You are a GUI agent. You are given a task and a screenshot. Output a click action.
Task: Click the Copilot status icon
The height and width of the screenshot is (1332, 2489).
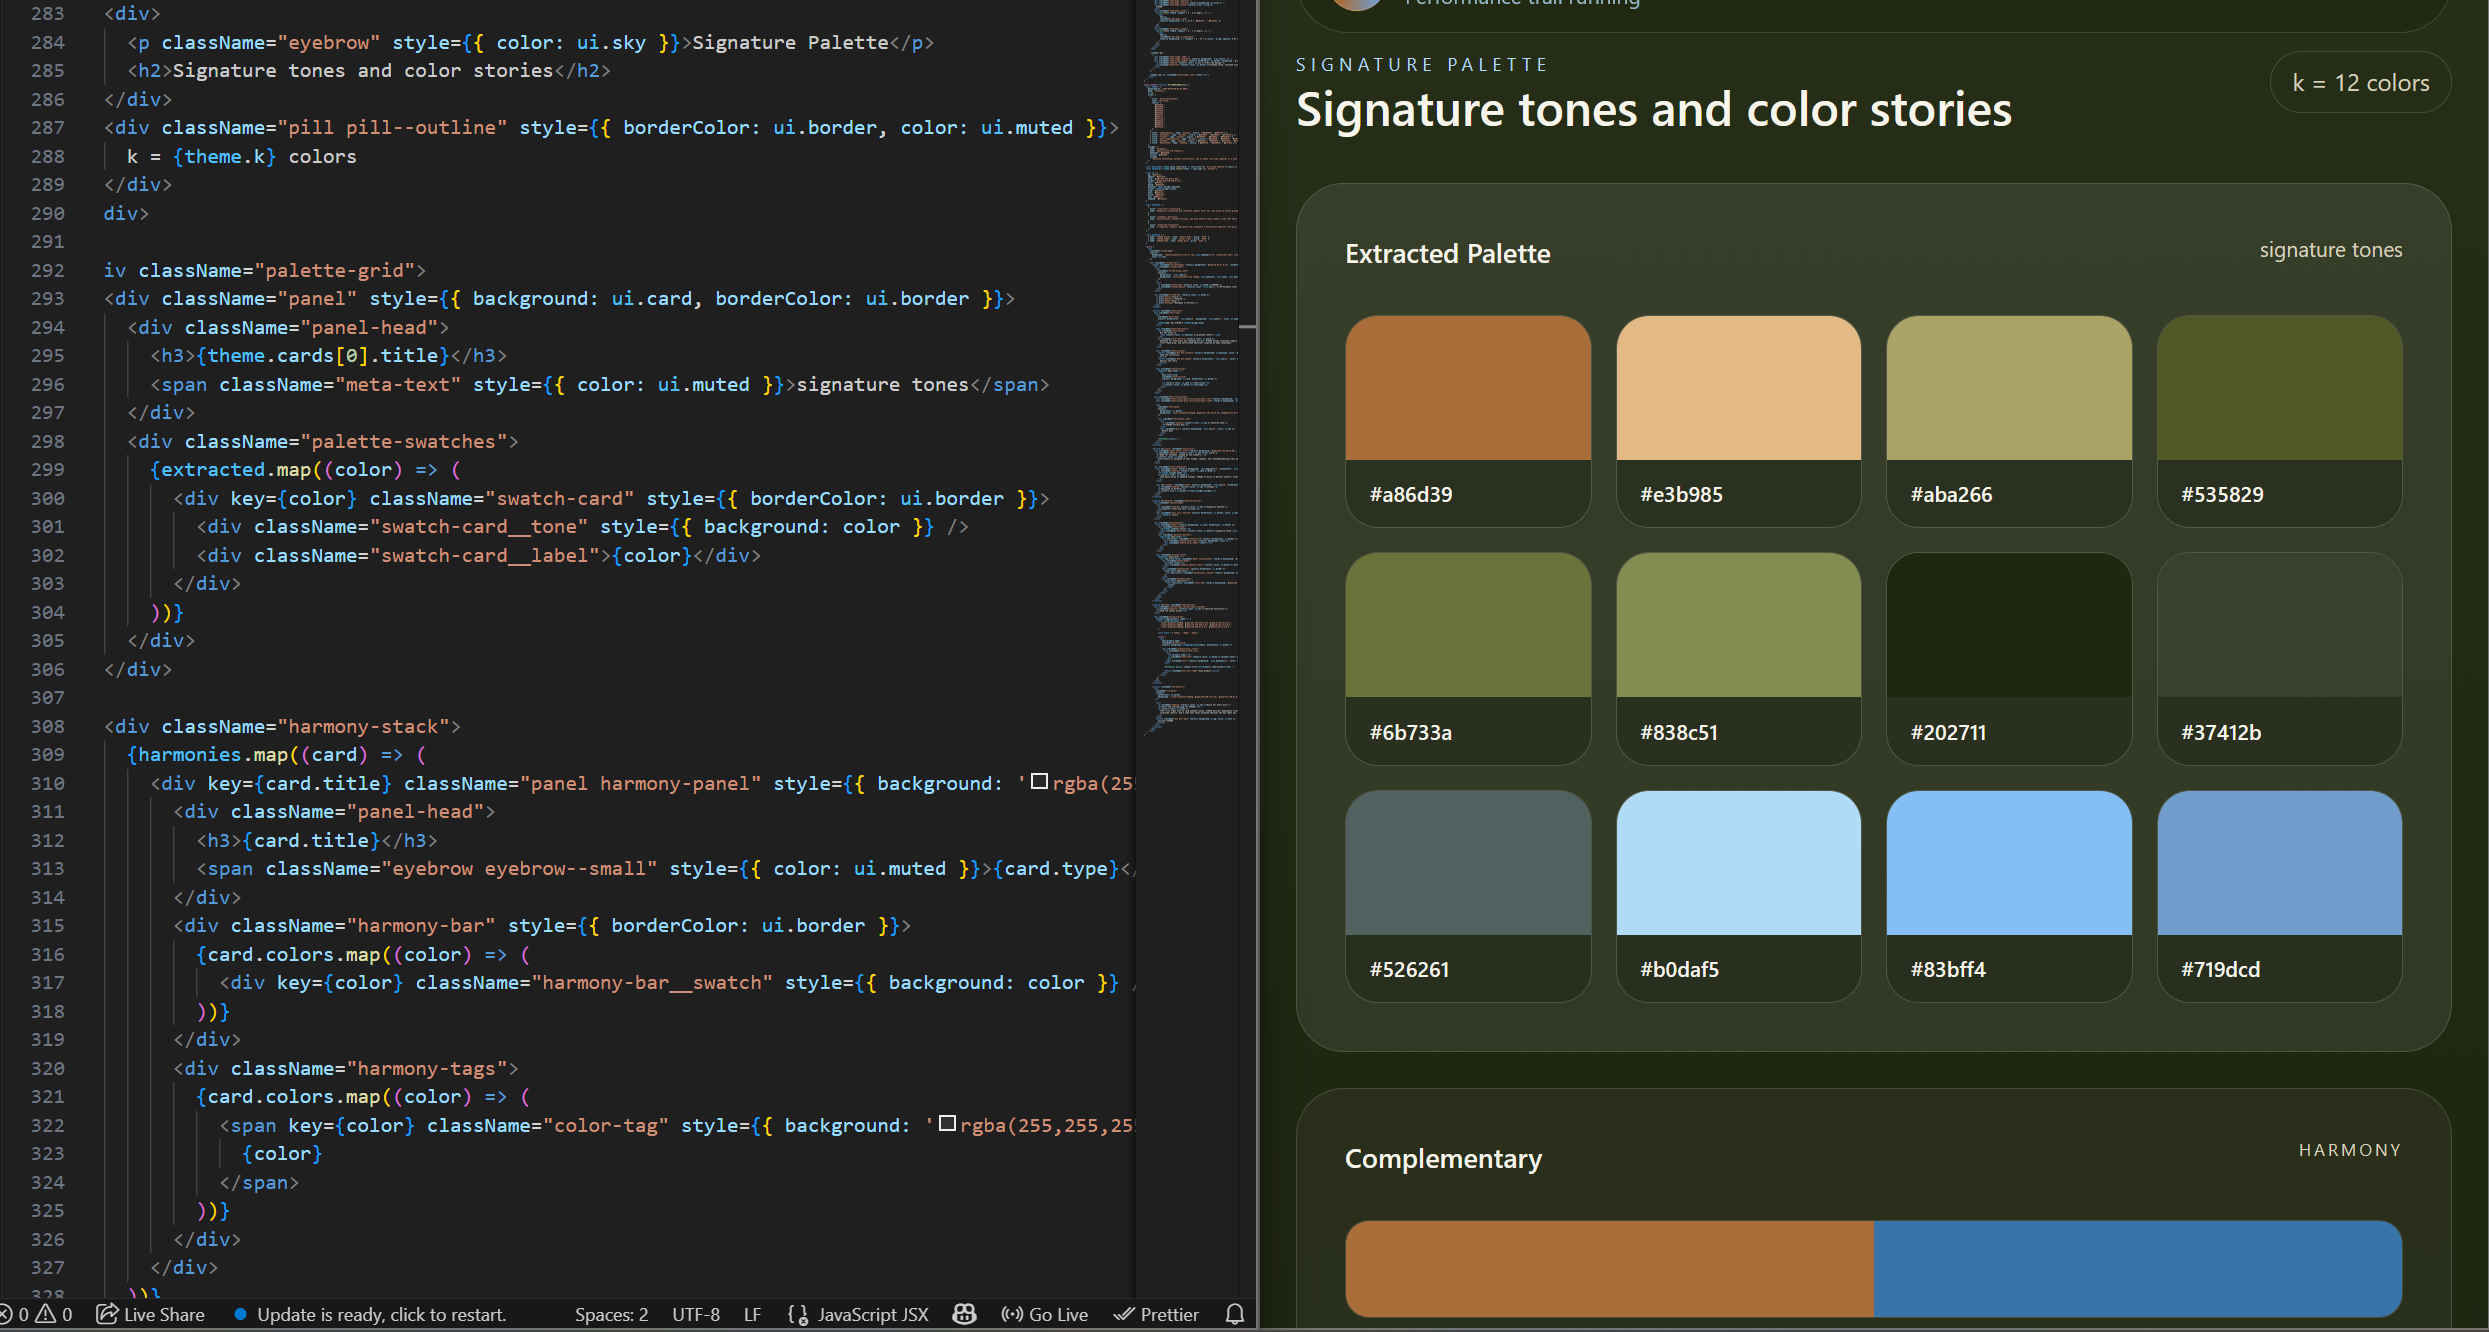[964, 1314]
